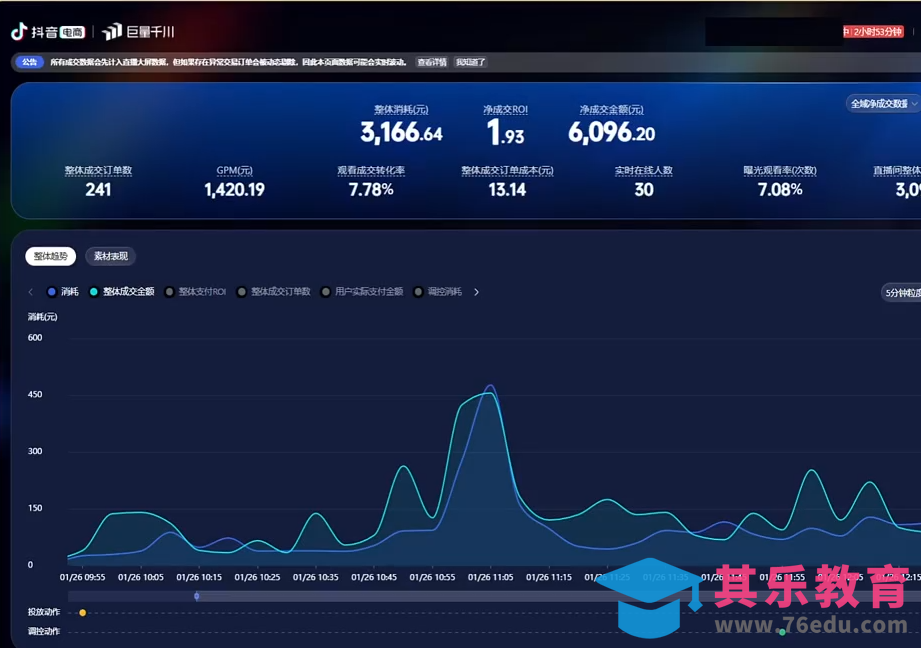The image size is (921, 648).
Task: Switch to the 整体趋势 tab
Action: click(51, 256)
